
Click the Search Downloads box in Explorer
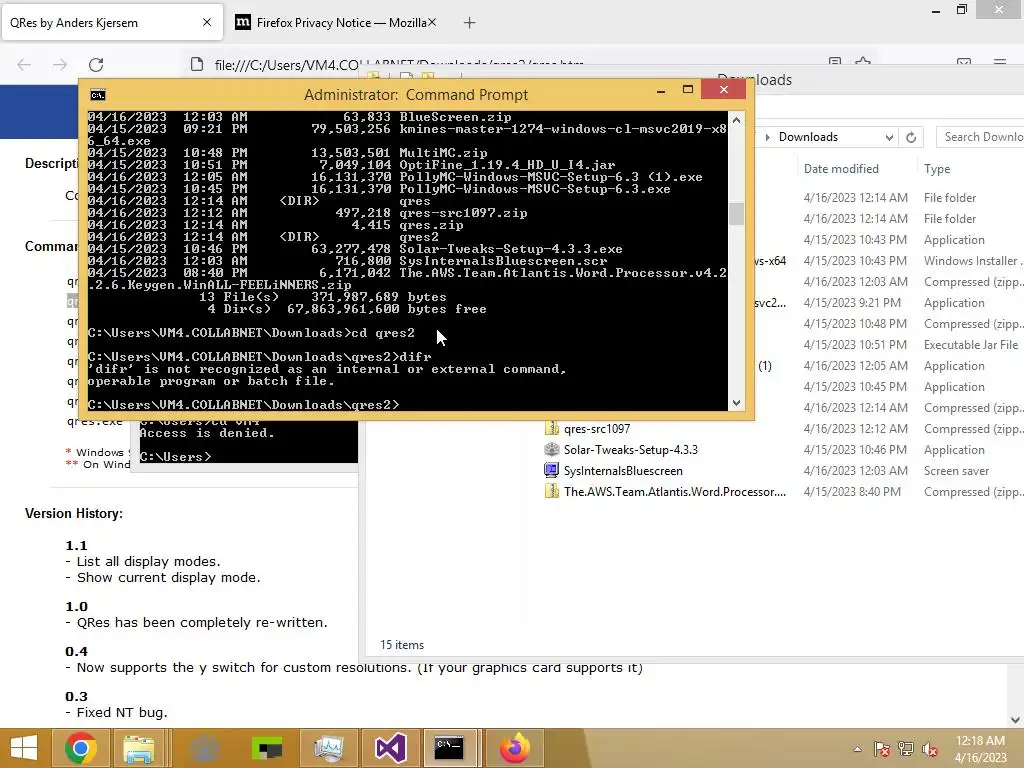(x=980, y=137)
